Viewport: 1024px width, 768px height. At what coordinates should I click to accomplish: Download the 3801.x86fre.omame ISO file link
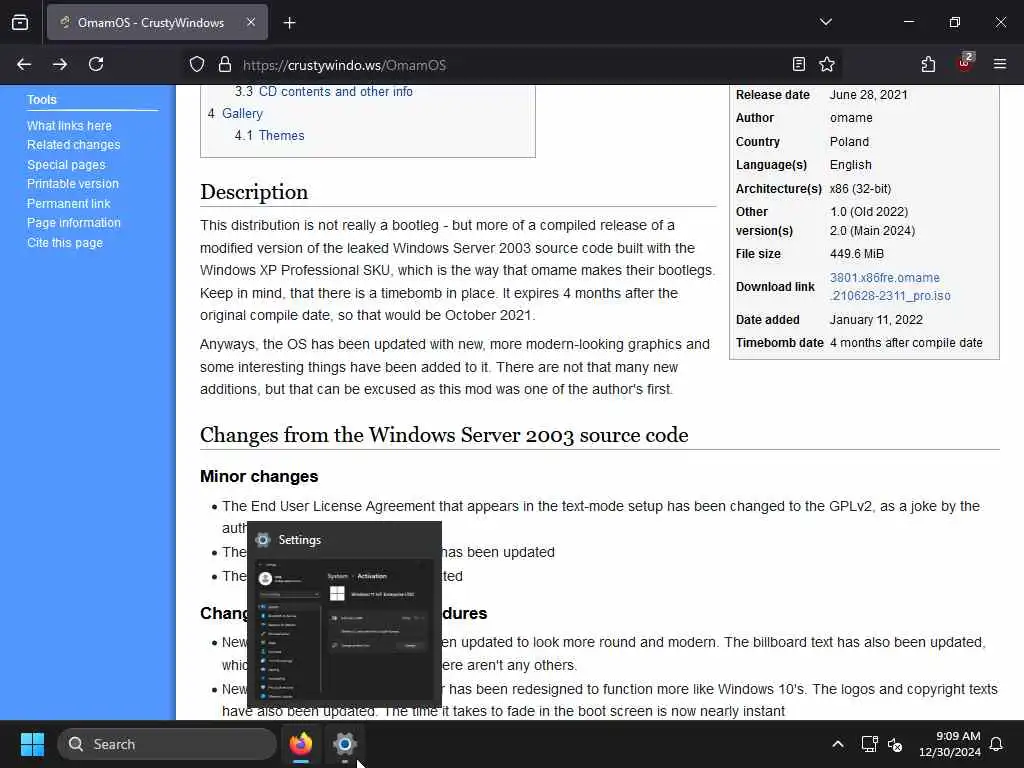[x=890, y=287]
